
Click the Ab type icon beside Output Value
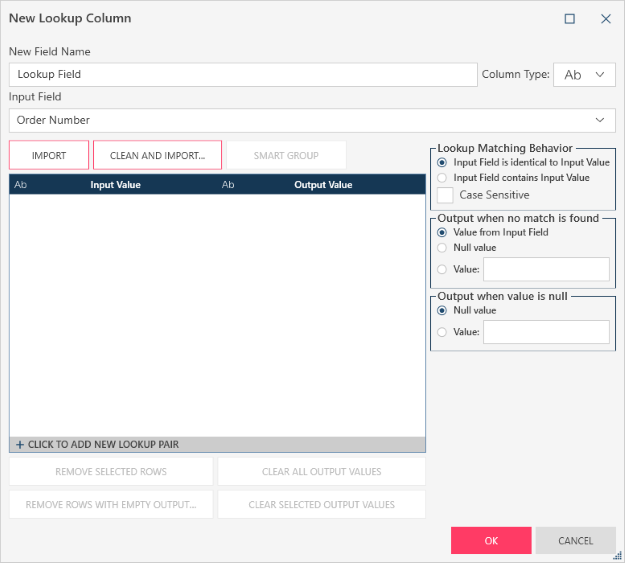pyautogui.click(x=228, y=185)
